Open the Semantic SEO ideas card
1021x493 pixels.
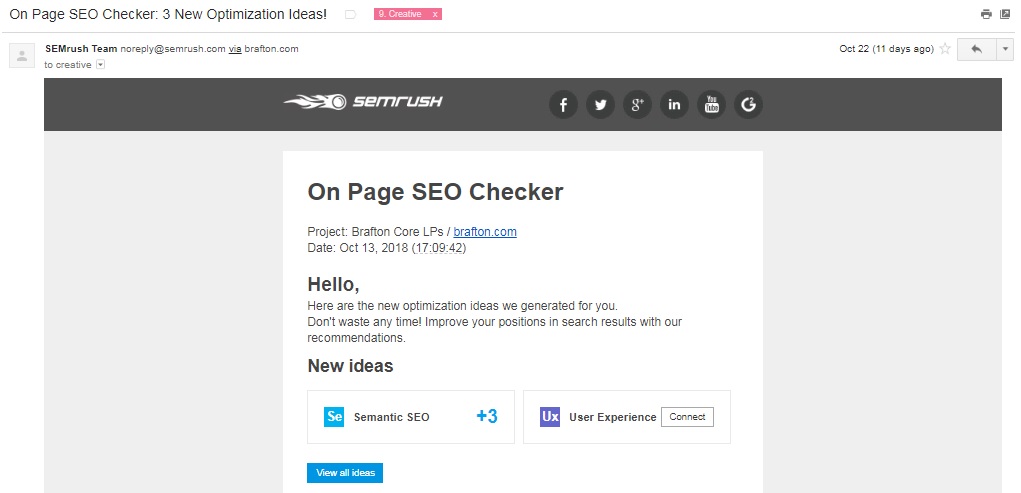click(x=411, y=417)
